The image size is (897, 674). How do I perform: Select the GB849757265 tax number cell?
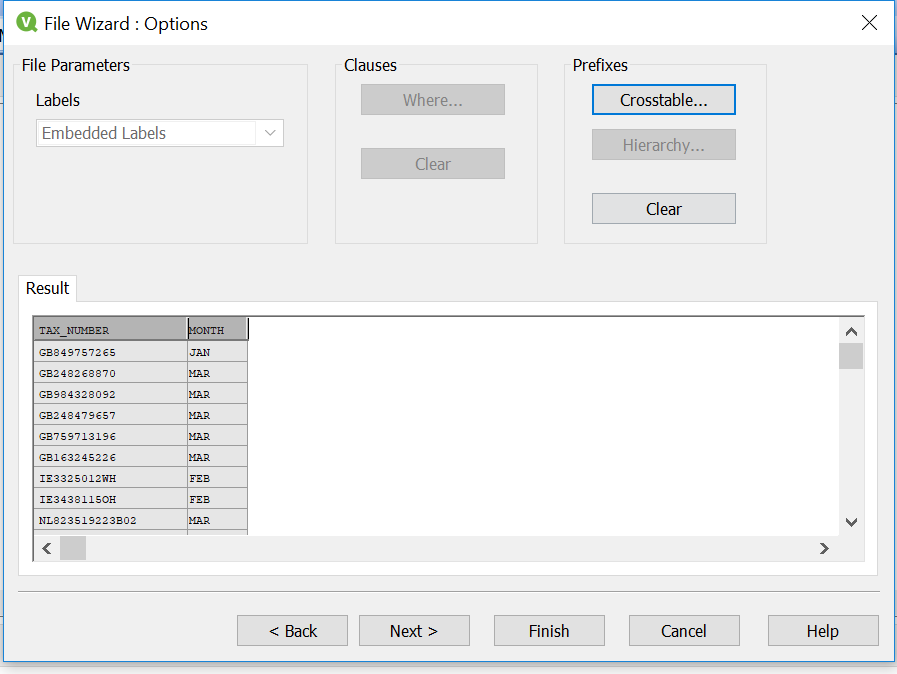tap(110, 352)
